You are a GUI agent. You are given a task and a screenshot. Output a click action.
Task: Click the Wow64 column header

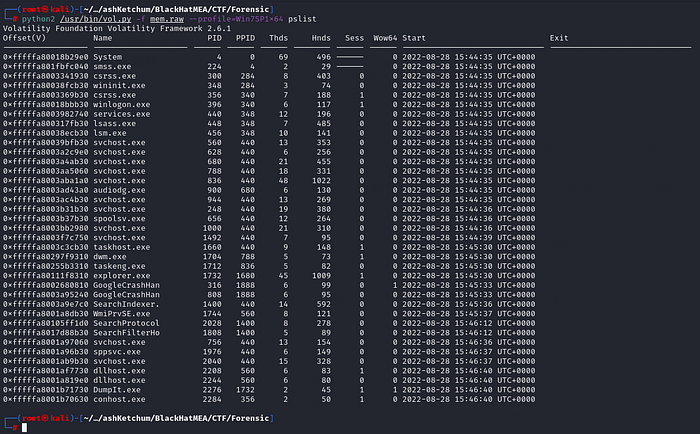coord(383,37)
